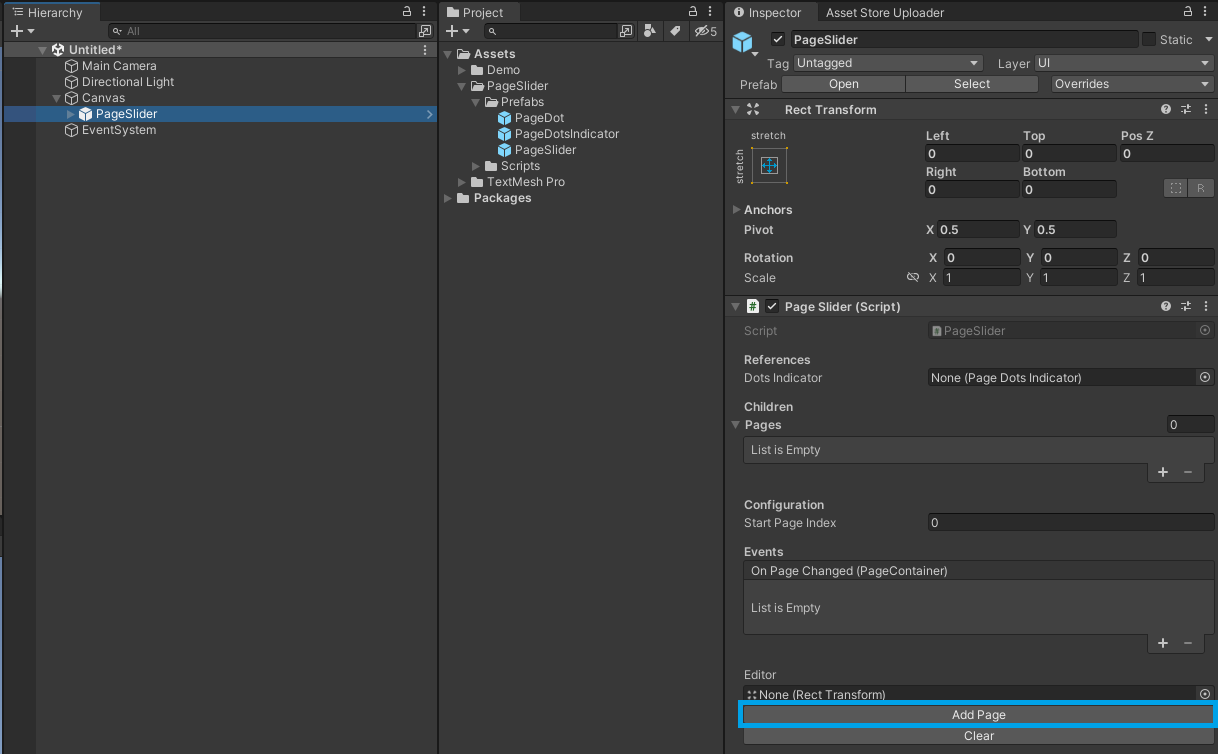
Task: Open Page Slider script preset settings icon
Action: coord(1186,307)
